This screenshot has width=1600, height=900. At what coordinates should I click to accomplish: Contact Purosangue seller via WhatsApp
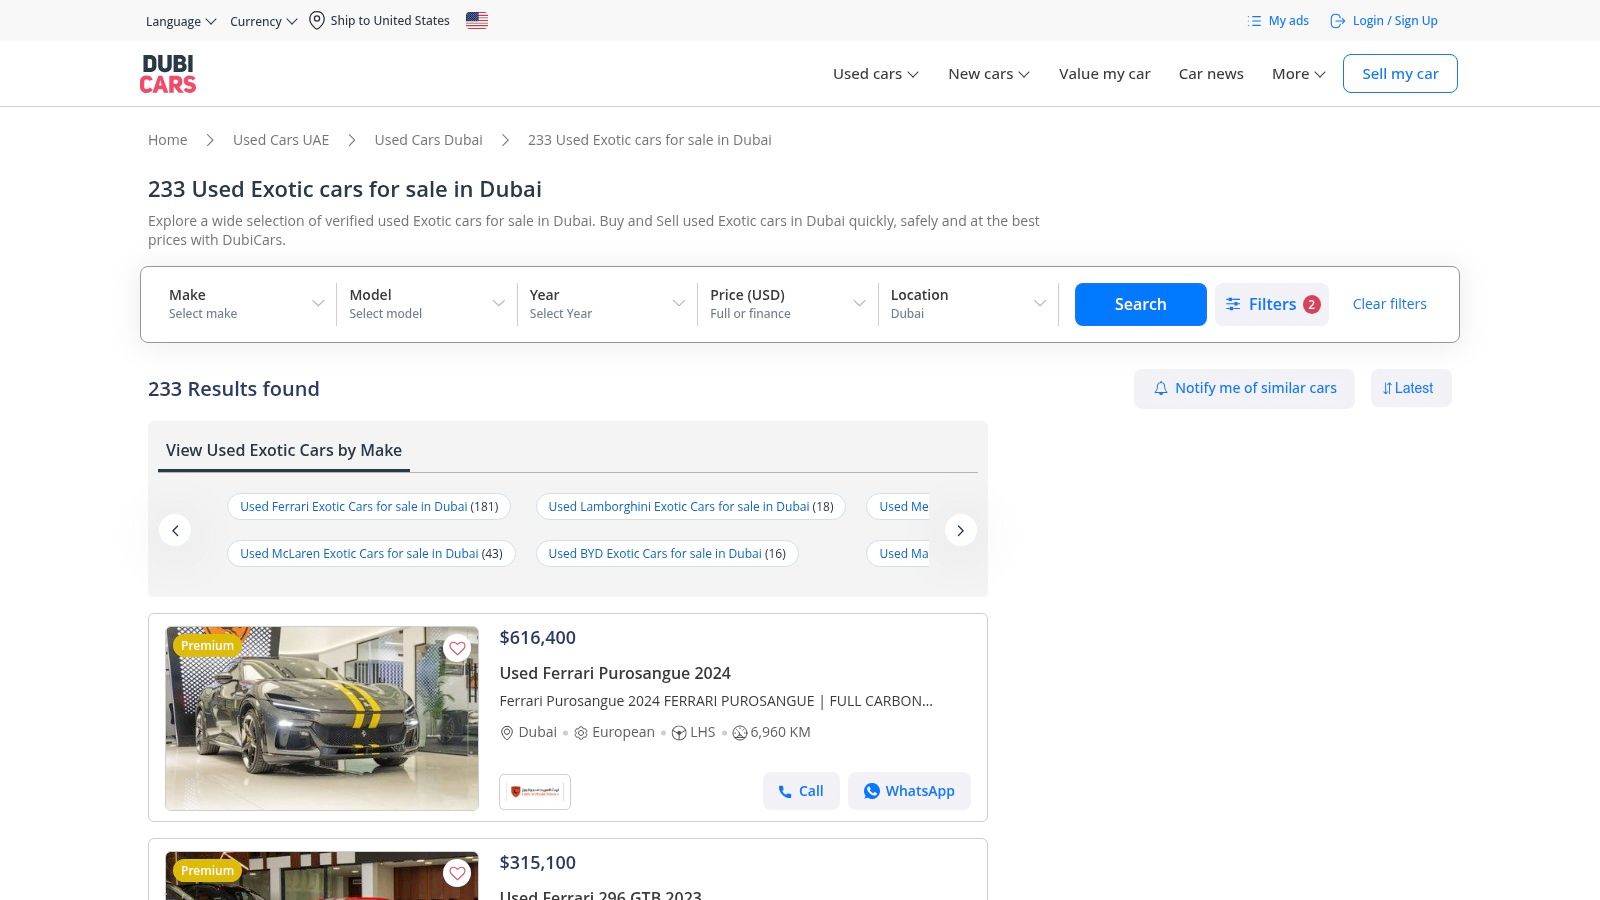[x=909, y=791]
